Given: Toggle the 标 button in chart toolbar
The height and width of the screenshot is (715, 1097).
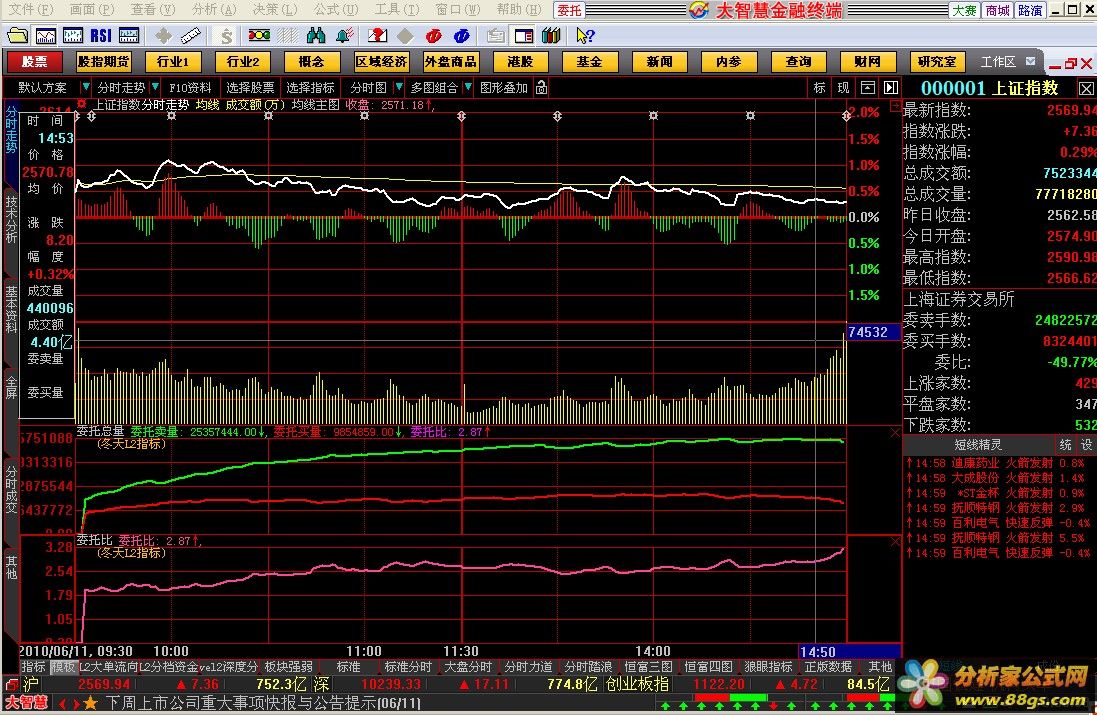Looking at the screenshot, I should click(819, 87).
